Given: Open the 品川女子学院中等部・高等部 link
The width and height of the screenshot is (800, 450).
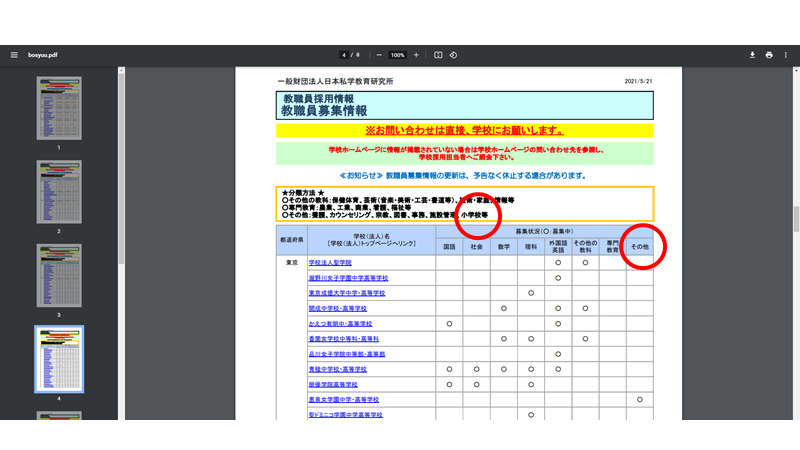Looking at the screenshot, I should point(347,354).
